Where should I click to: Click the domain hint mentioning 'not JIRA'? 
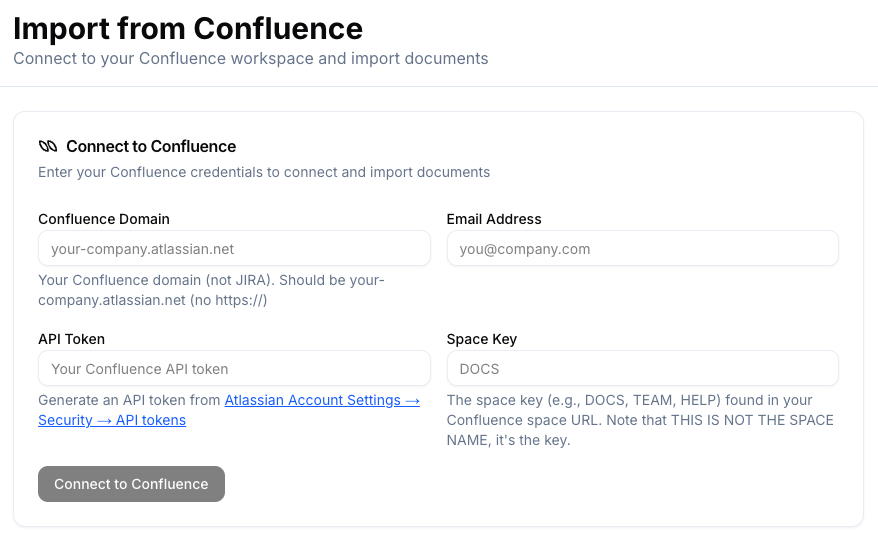click(211, 290)
